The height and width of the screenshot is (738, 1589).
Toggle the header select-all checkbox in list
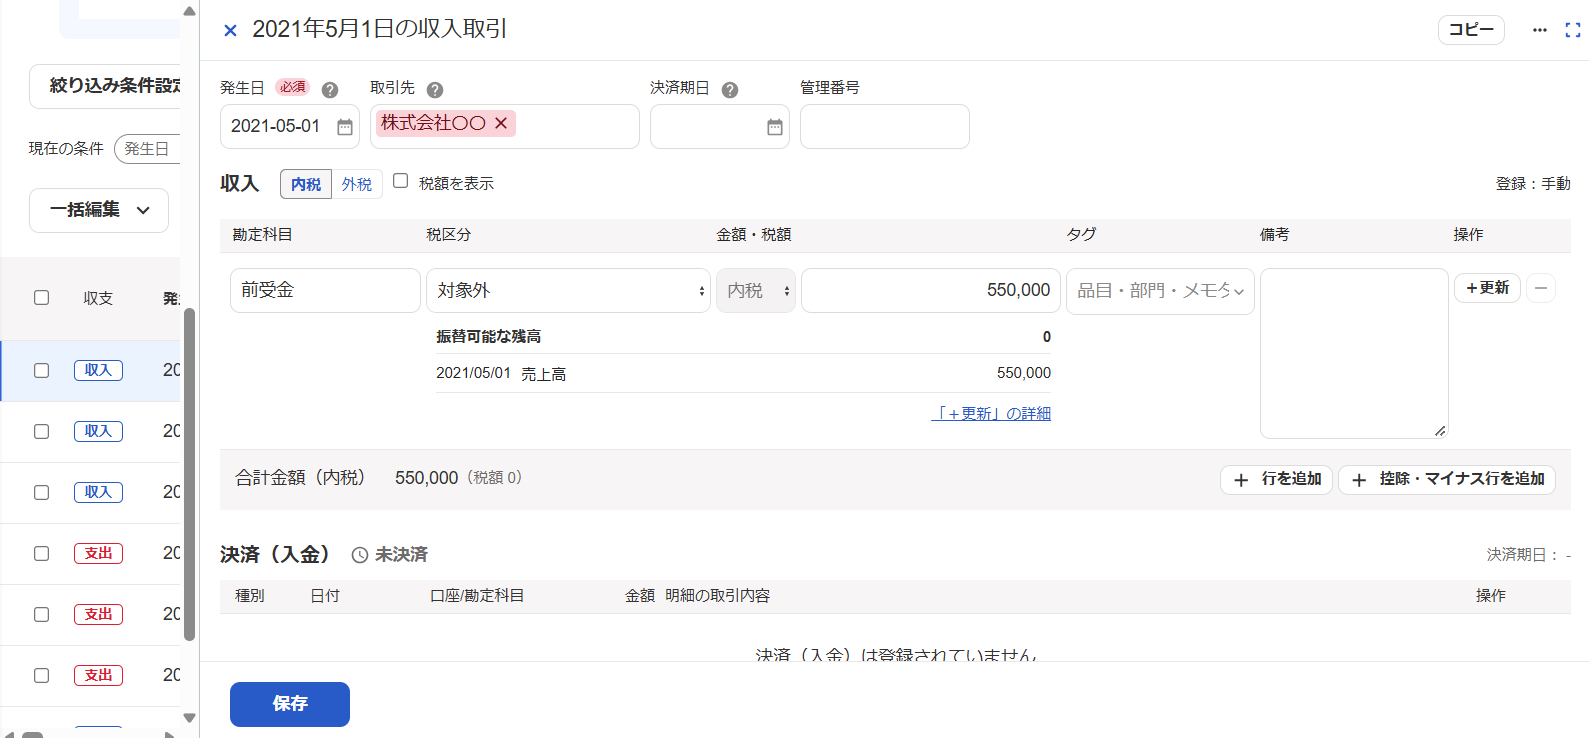(x=42, y=298)
